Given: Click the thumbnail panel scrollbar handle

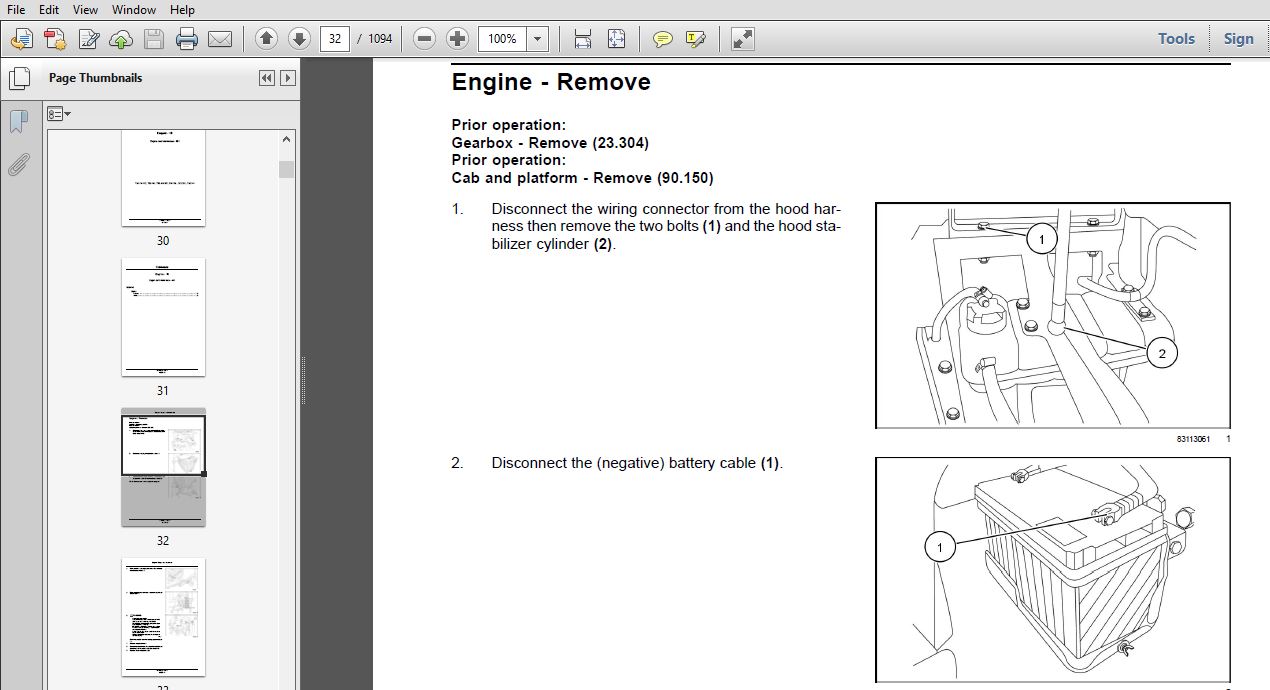Looking at the screenshot, I should pos(287,169).
